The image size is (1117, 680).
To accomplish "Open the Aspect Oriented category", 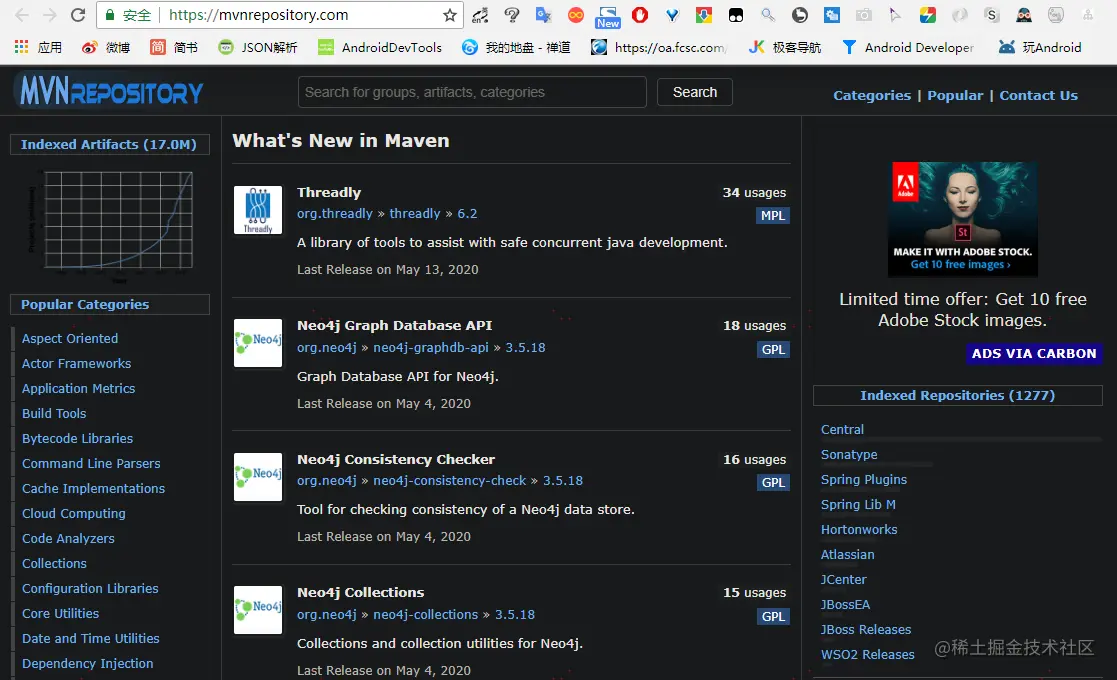I will (70, 338).
